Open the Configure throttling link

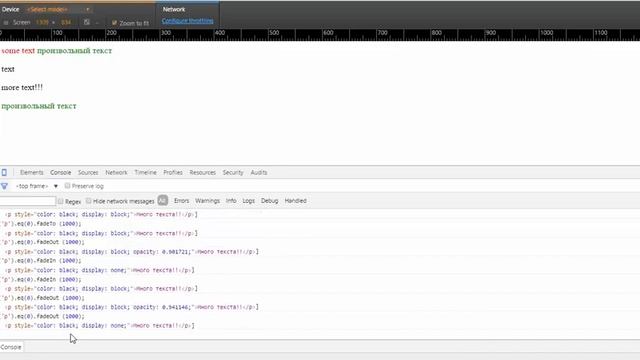pyautogui.click(x=188, y=20)
